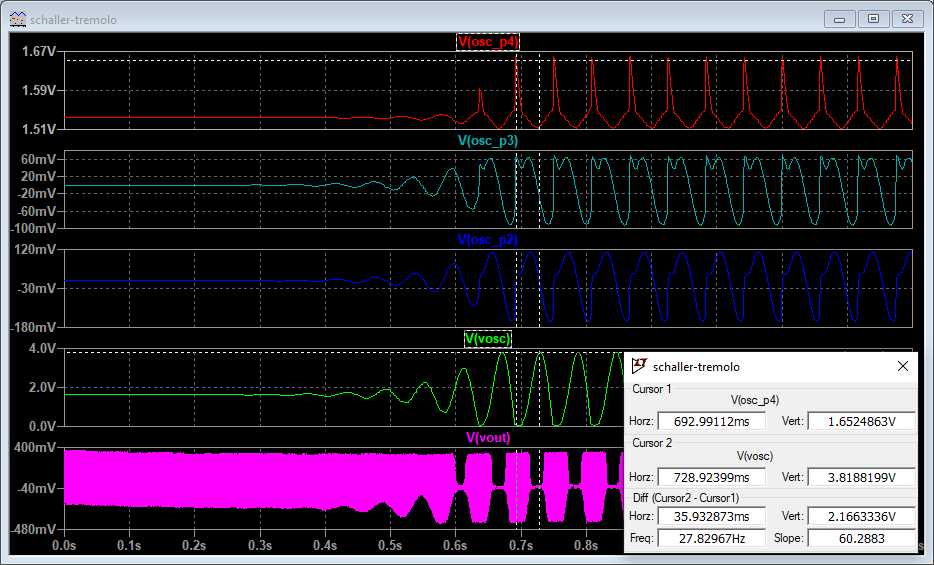
Task: Click Cursor 2 Vert value 3.8188199V
Action: click(860, 477)
